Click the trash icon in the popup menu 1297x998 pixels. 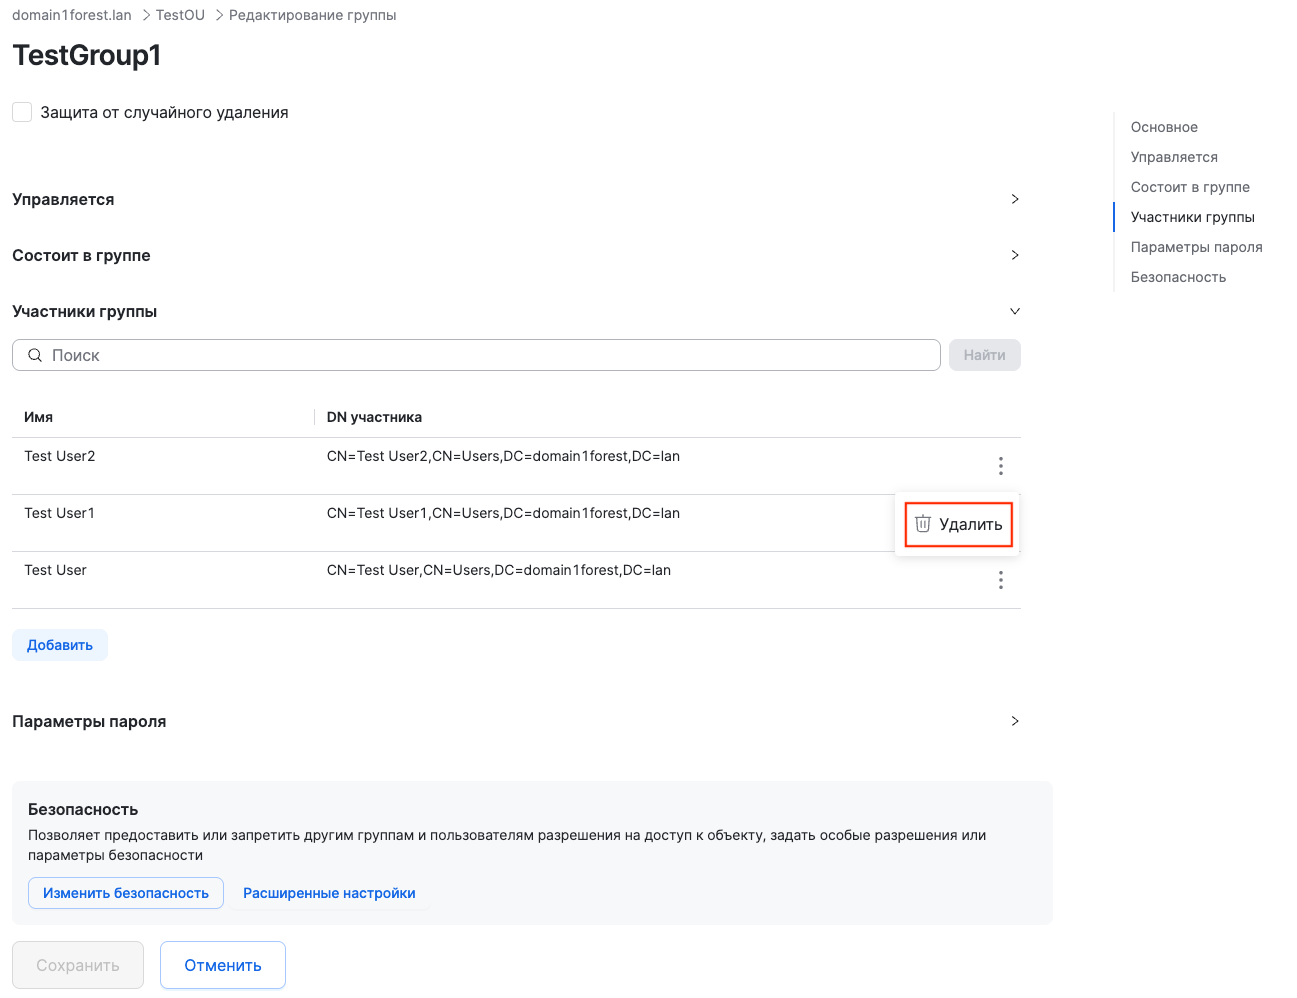coord(923,524)
